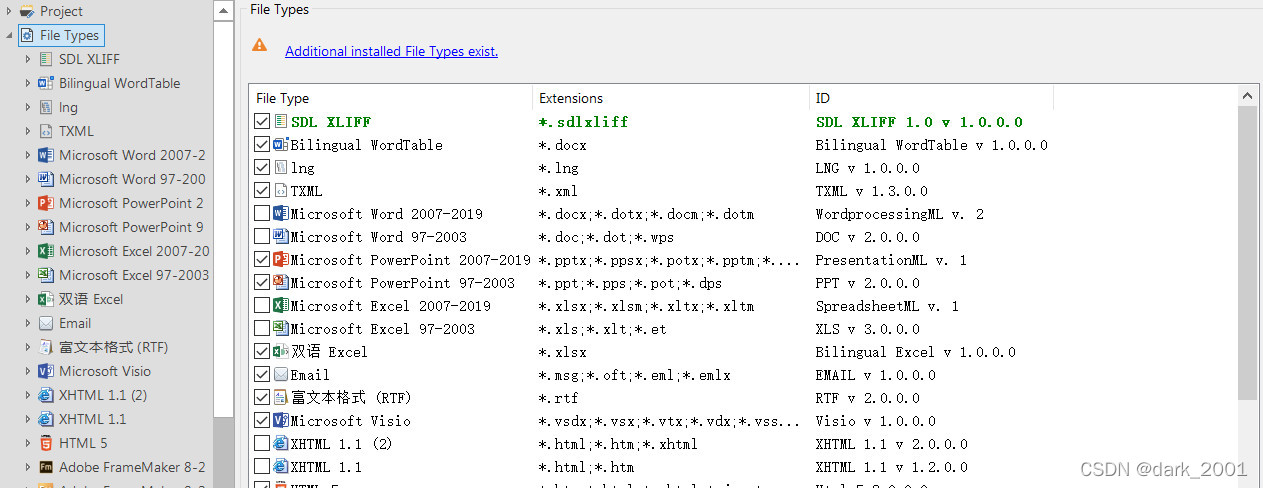
Task: Sort by the Extensions column header
Action: (671, 98)
